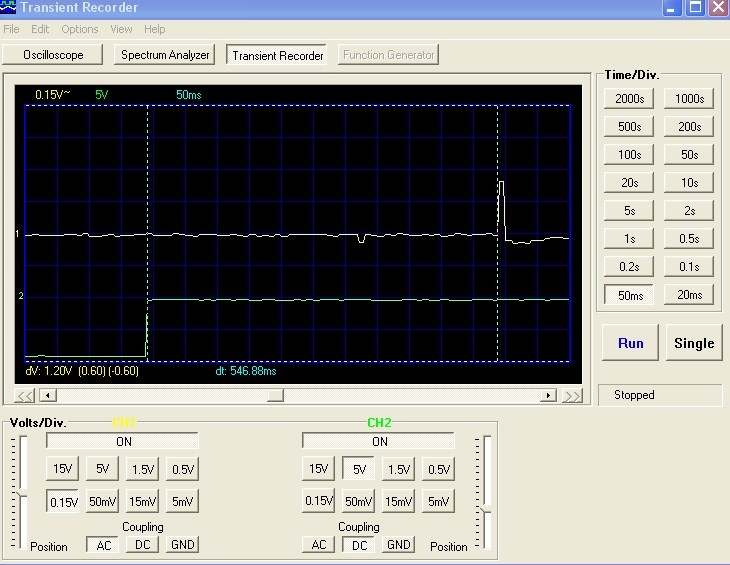
Task: Set Time/Div to 200s
Action: [689, 127]
